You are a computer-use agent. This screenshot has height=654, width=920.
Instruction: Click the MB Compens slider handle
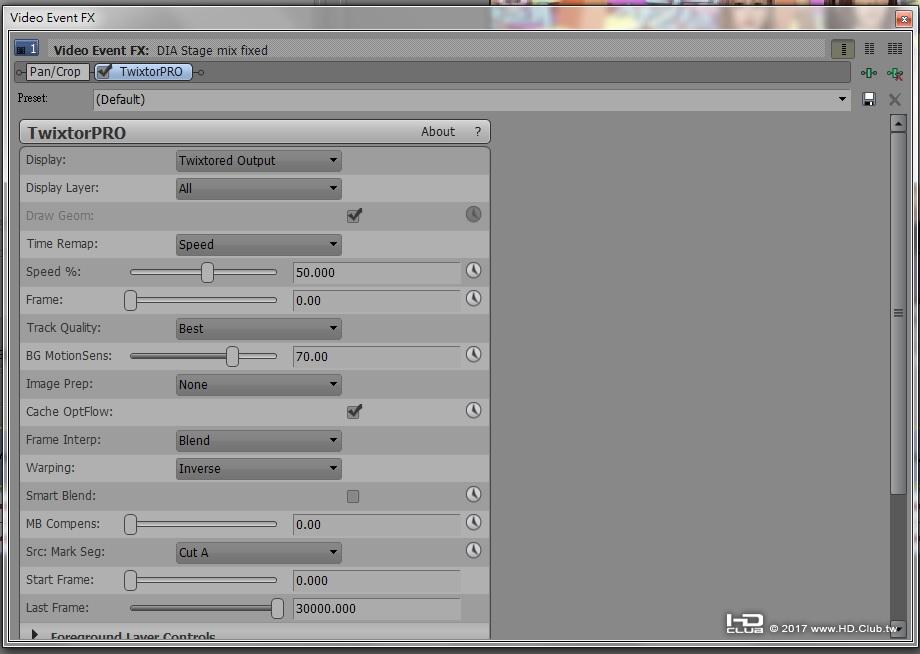point(130,524)
